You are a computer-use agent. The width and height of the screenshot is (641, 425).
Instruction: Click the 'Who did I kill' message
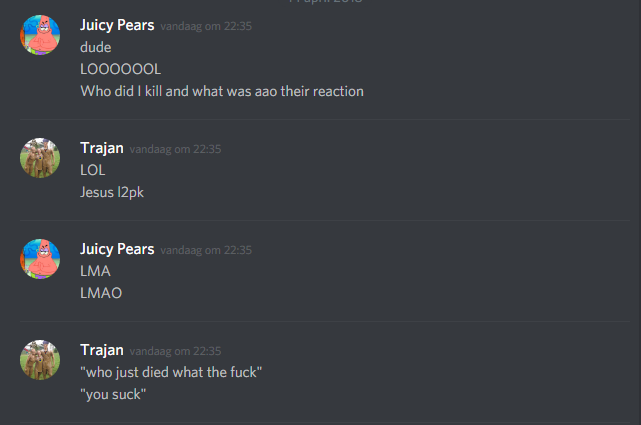click(222, 91)
